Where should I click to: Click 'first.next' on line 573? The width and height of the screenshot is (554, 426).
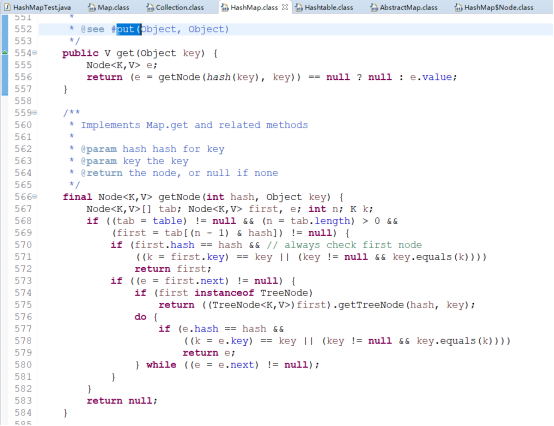(x=194, y=281)
